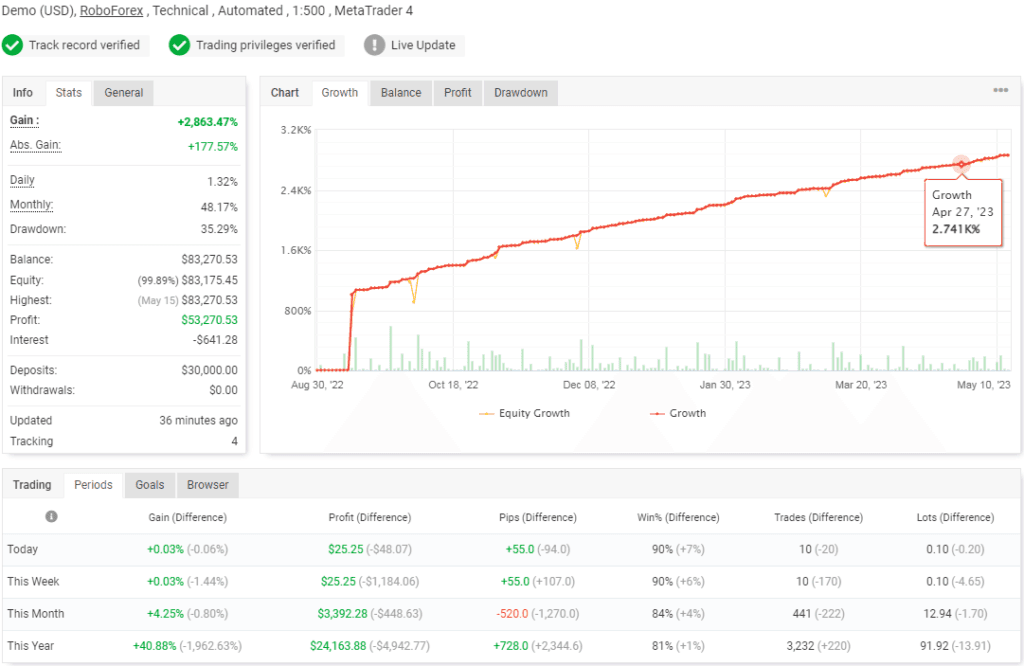
Task: Select the Trading tab
Action: click(x=32, y=485)
